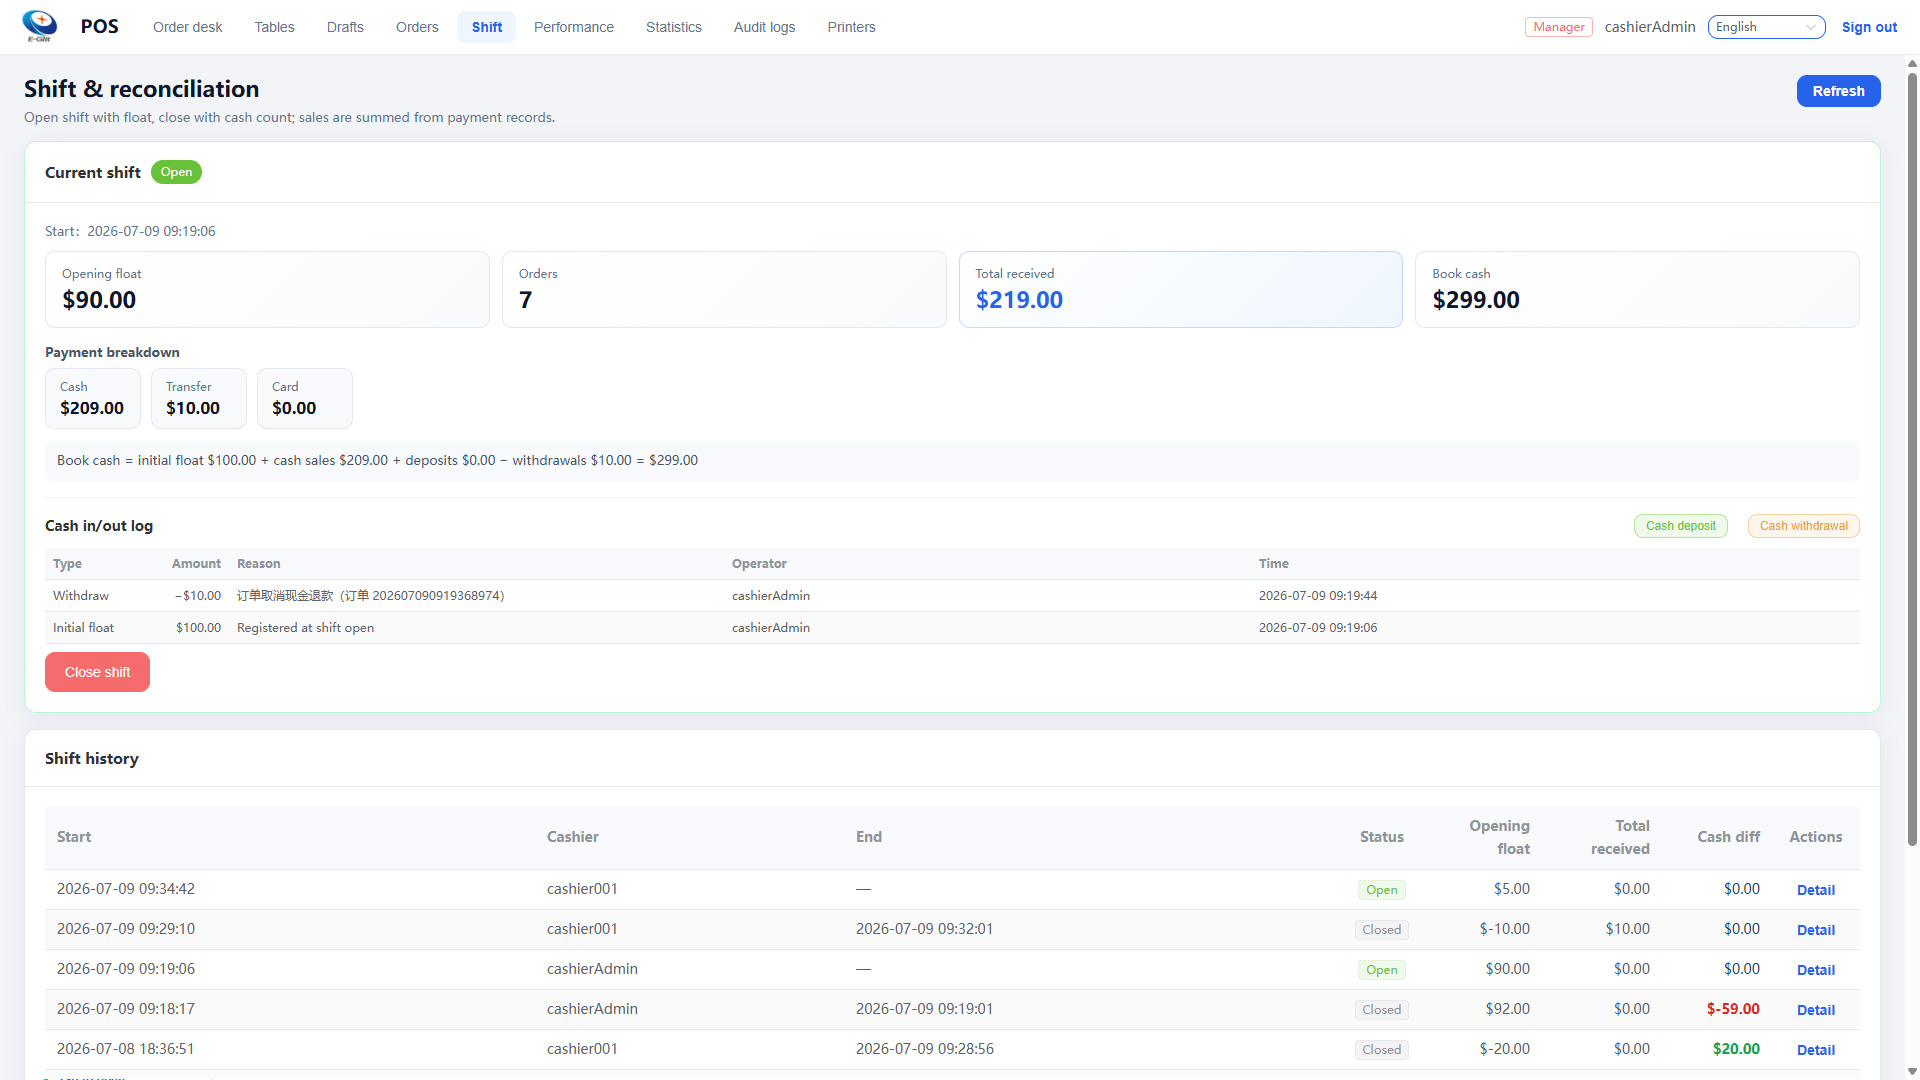Viewport: 1920px width, 1080px height.
Task: Open Audit logs
Action: (764, 27)
